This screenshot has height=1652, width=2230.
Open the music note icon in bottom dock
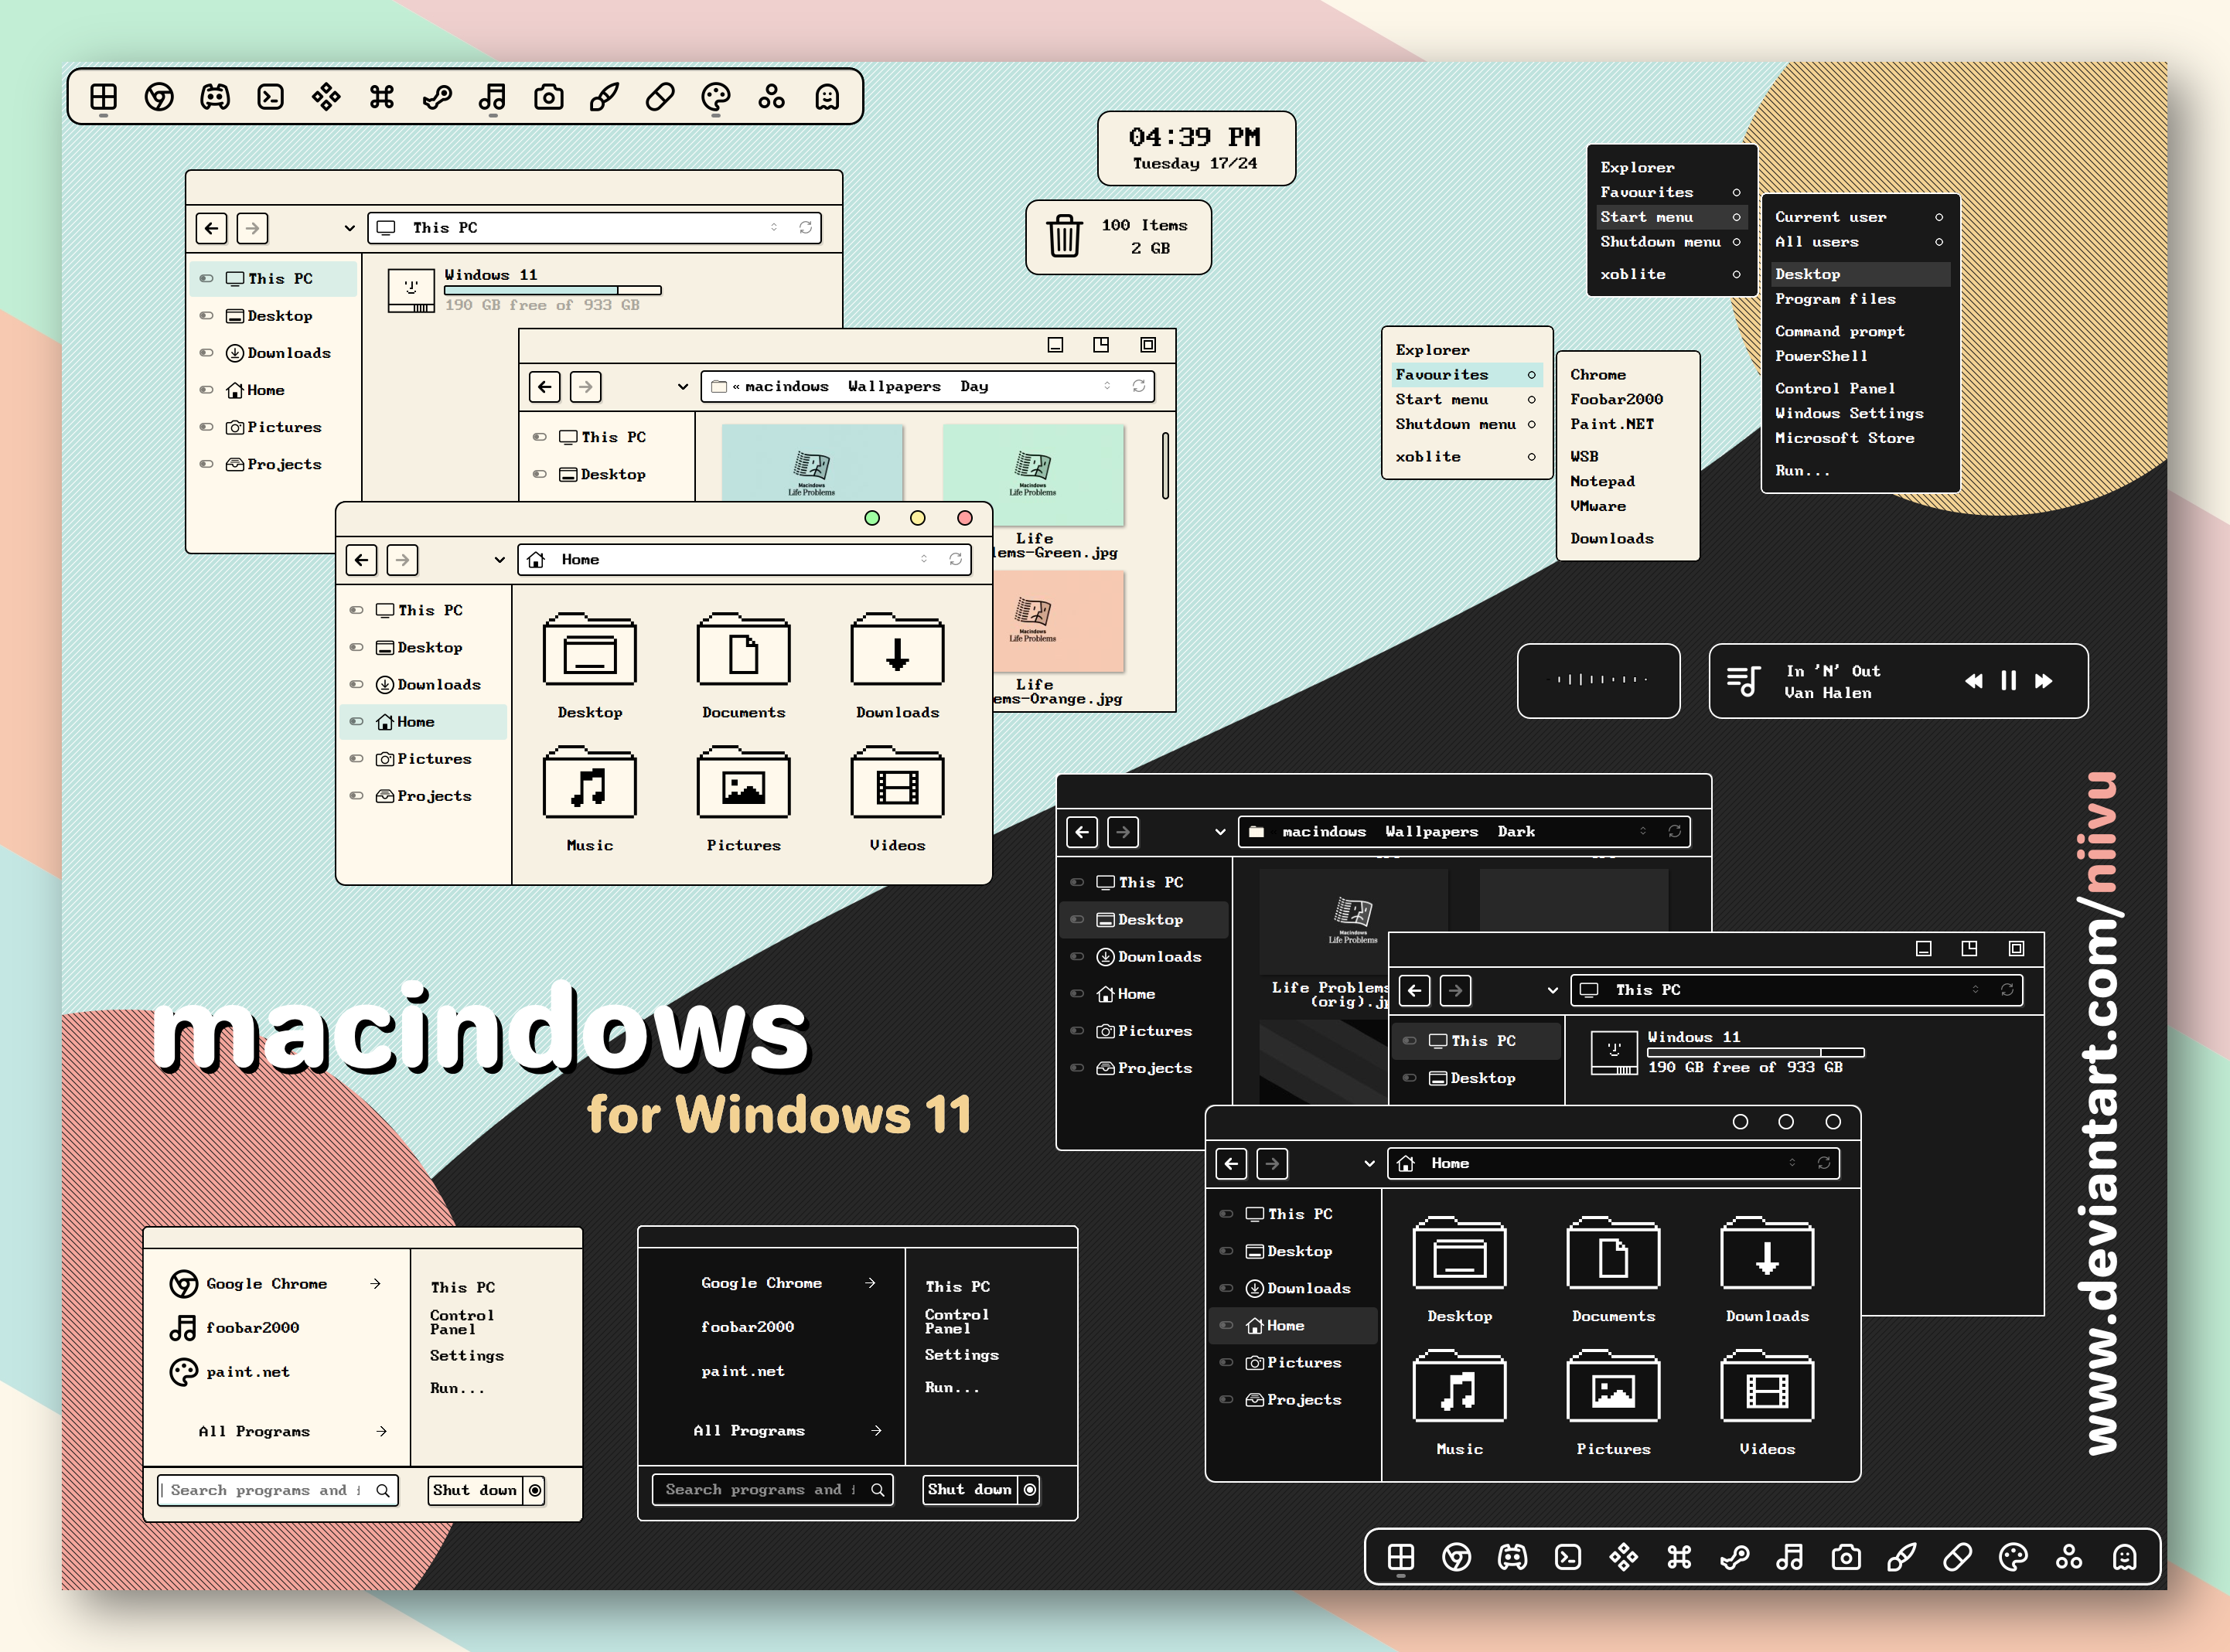coord(1790,1557)
